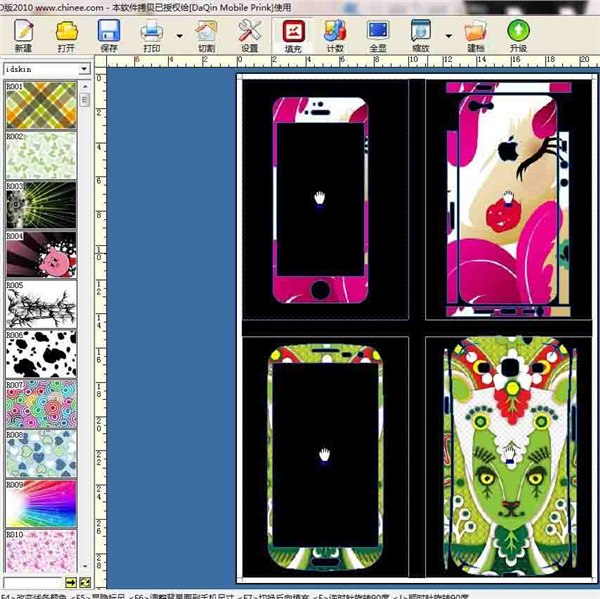Select the R001 plaid pattern thumbnail
600x599 pixels.
pos(41,105)
